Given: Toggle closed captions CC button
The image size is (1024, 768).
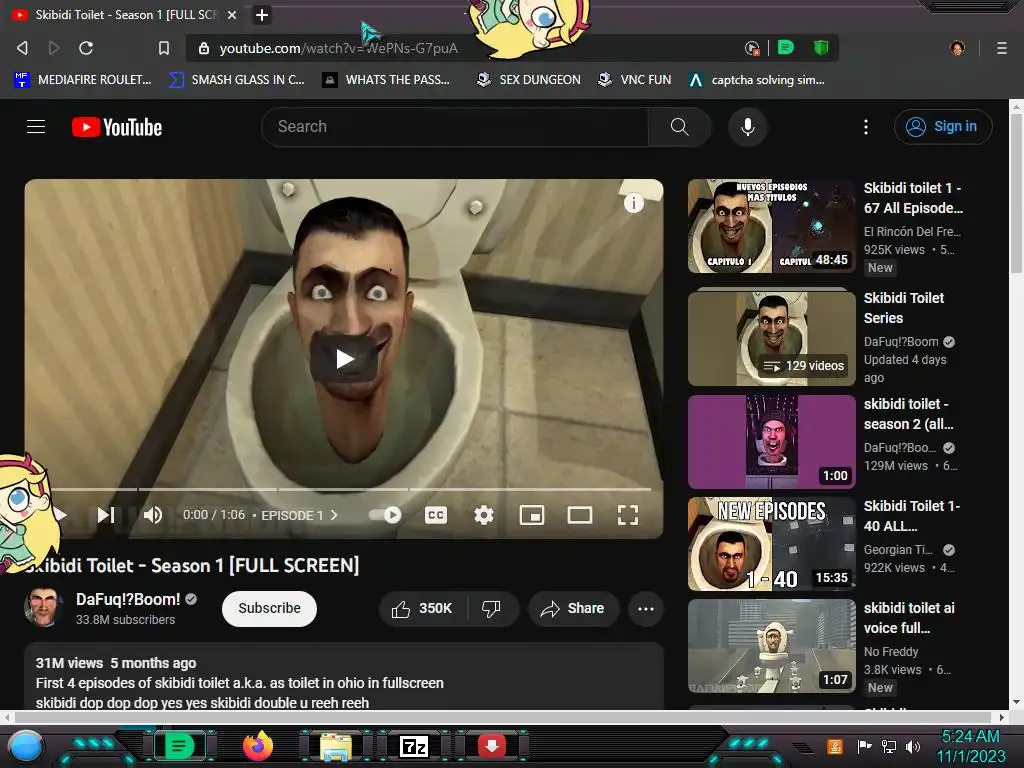Looking at the screenshot, I should coord(436,515).
